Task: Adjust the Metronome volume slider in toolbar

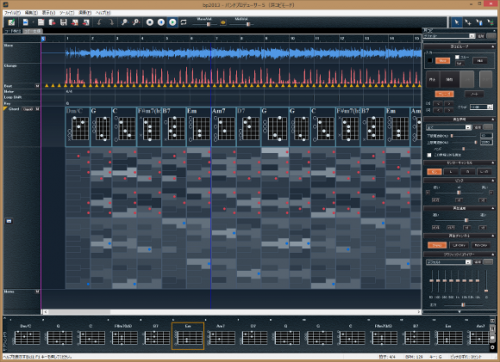Action: point(248,24)
